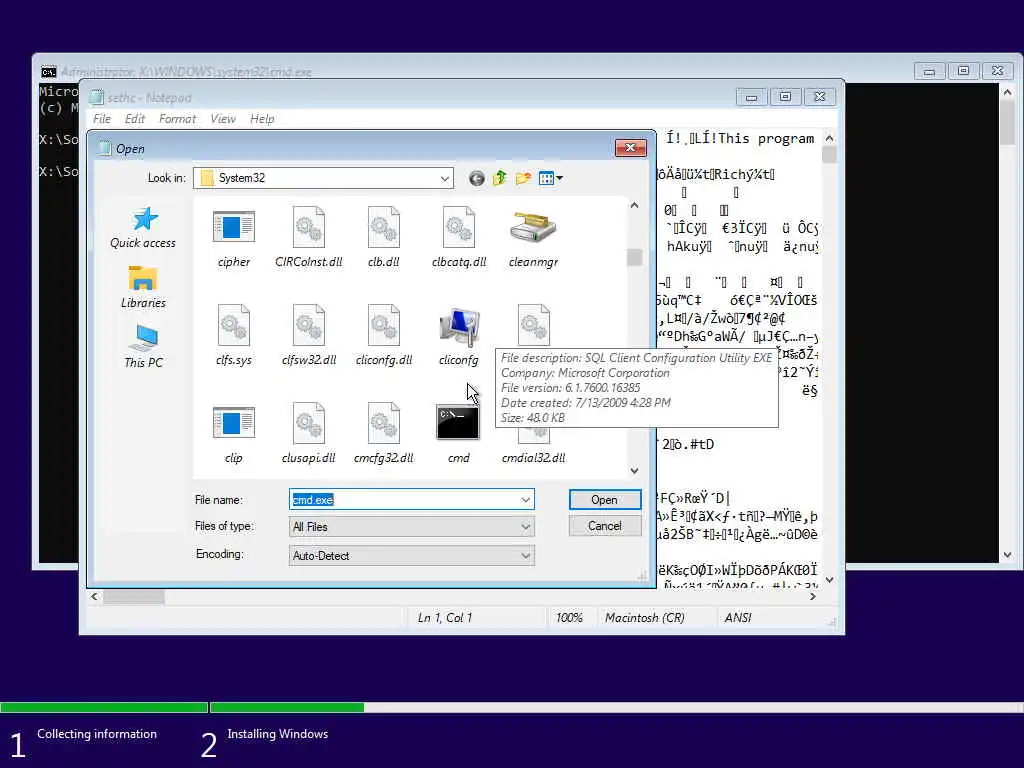Select the cmdial32.dll file
This screenshot has height=768, width=1024.
point(533,449)
